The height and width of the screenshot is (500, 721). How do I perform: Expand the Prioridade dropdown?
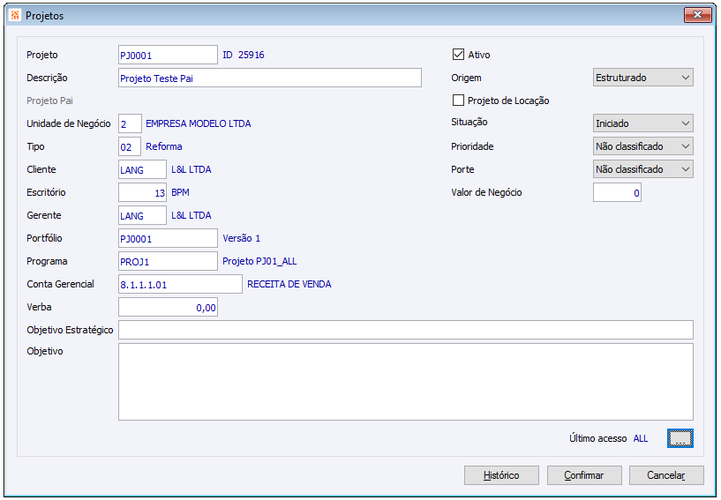pyautogui.click(x=643, y=146)
